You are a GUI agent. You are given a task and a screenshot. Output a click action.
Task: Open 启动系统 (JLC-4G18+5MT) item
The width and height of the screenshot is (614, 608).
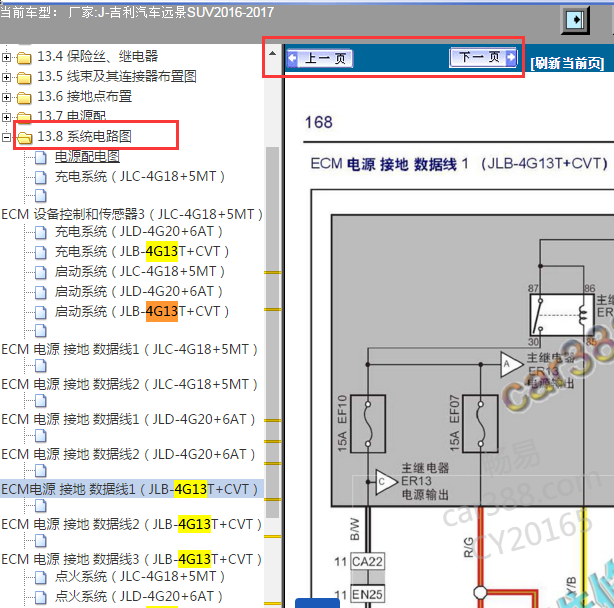tap(140, 271)
